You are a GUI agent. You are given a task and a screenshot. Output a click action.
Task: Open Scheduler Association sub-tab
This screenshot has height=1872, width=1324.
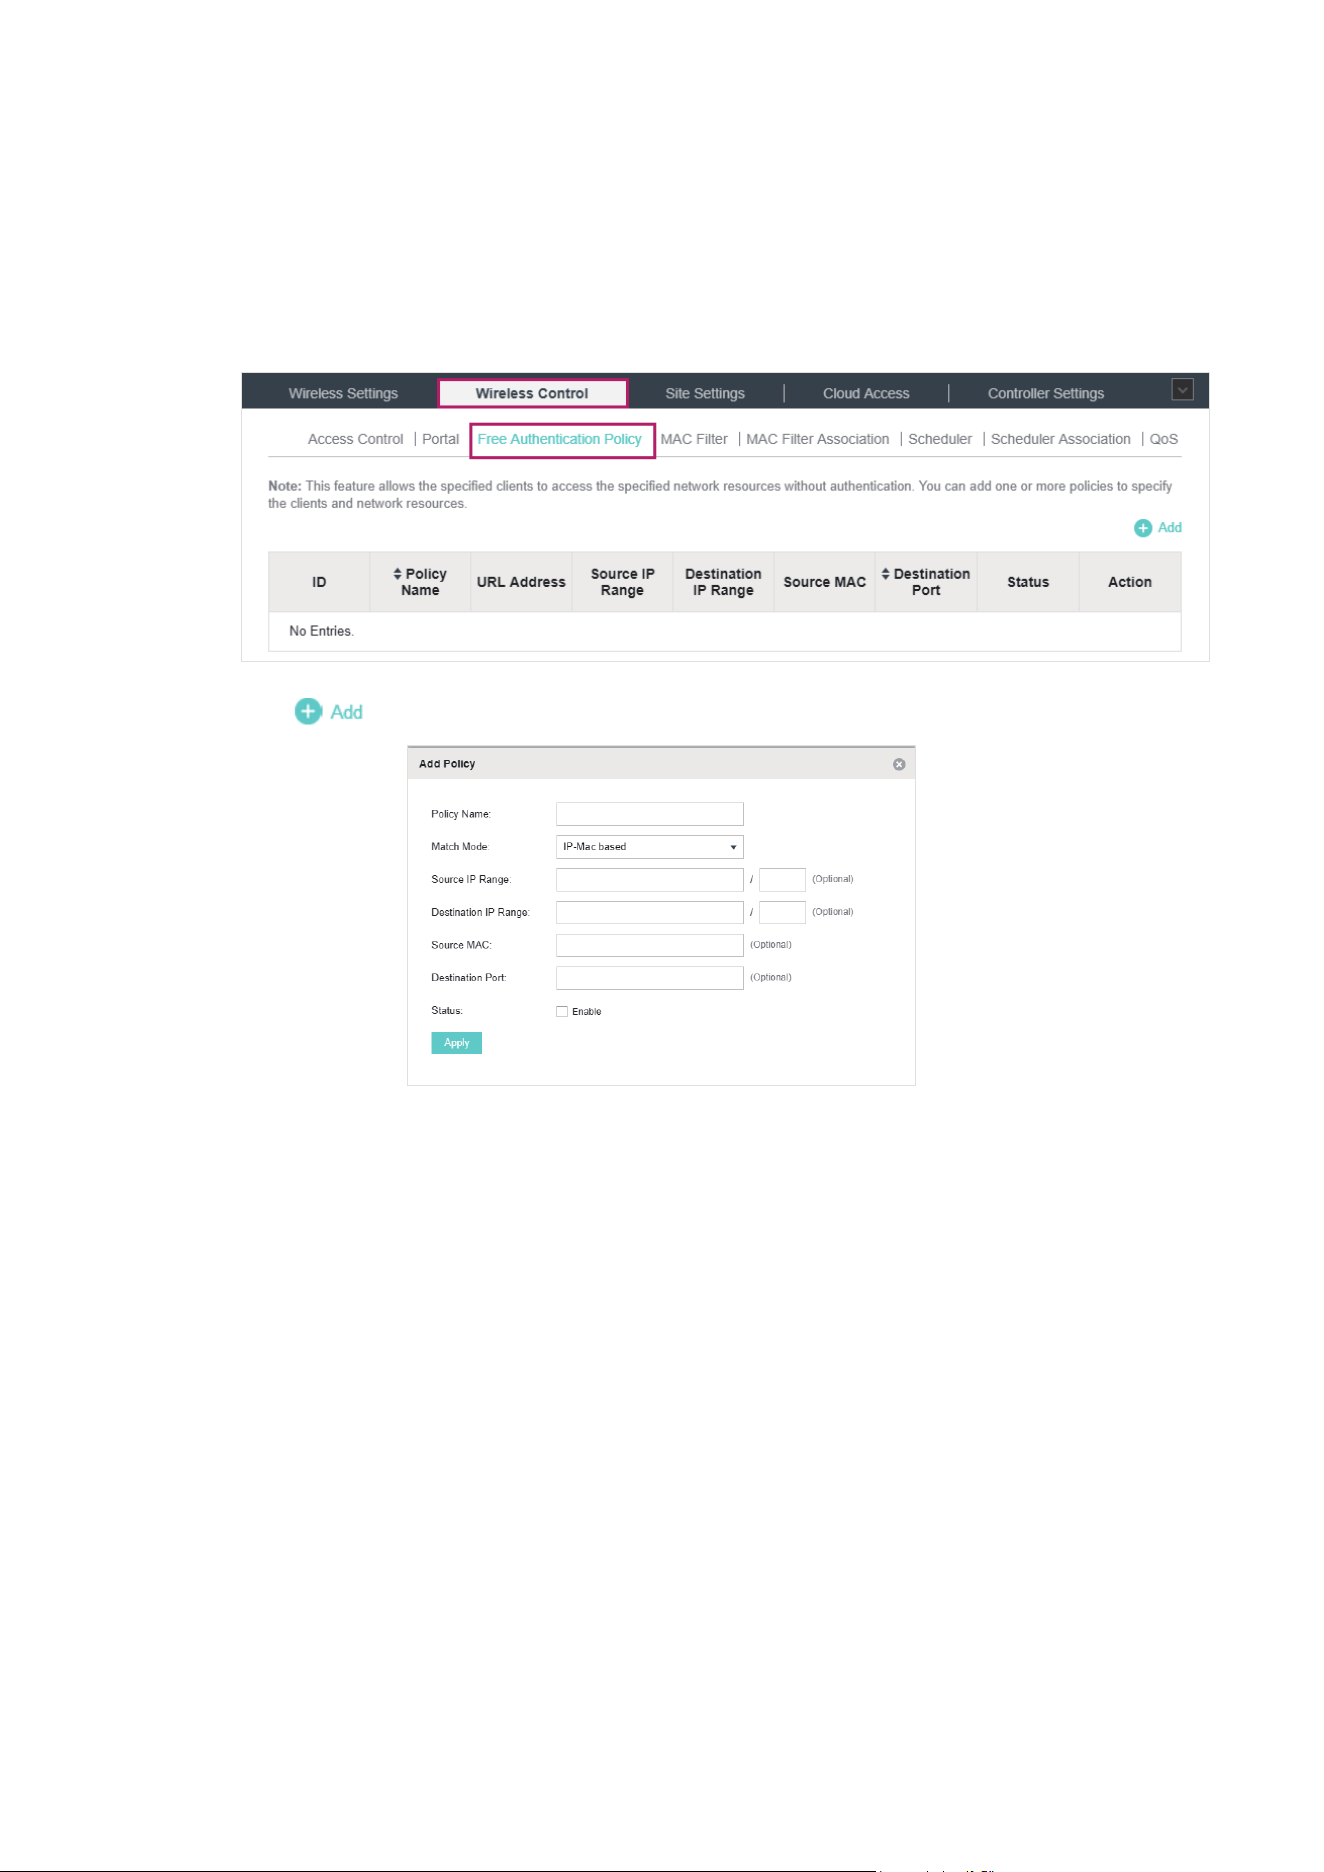pos(1061,439)
